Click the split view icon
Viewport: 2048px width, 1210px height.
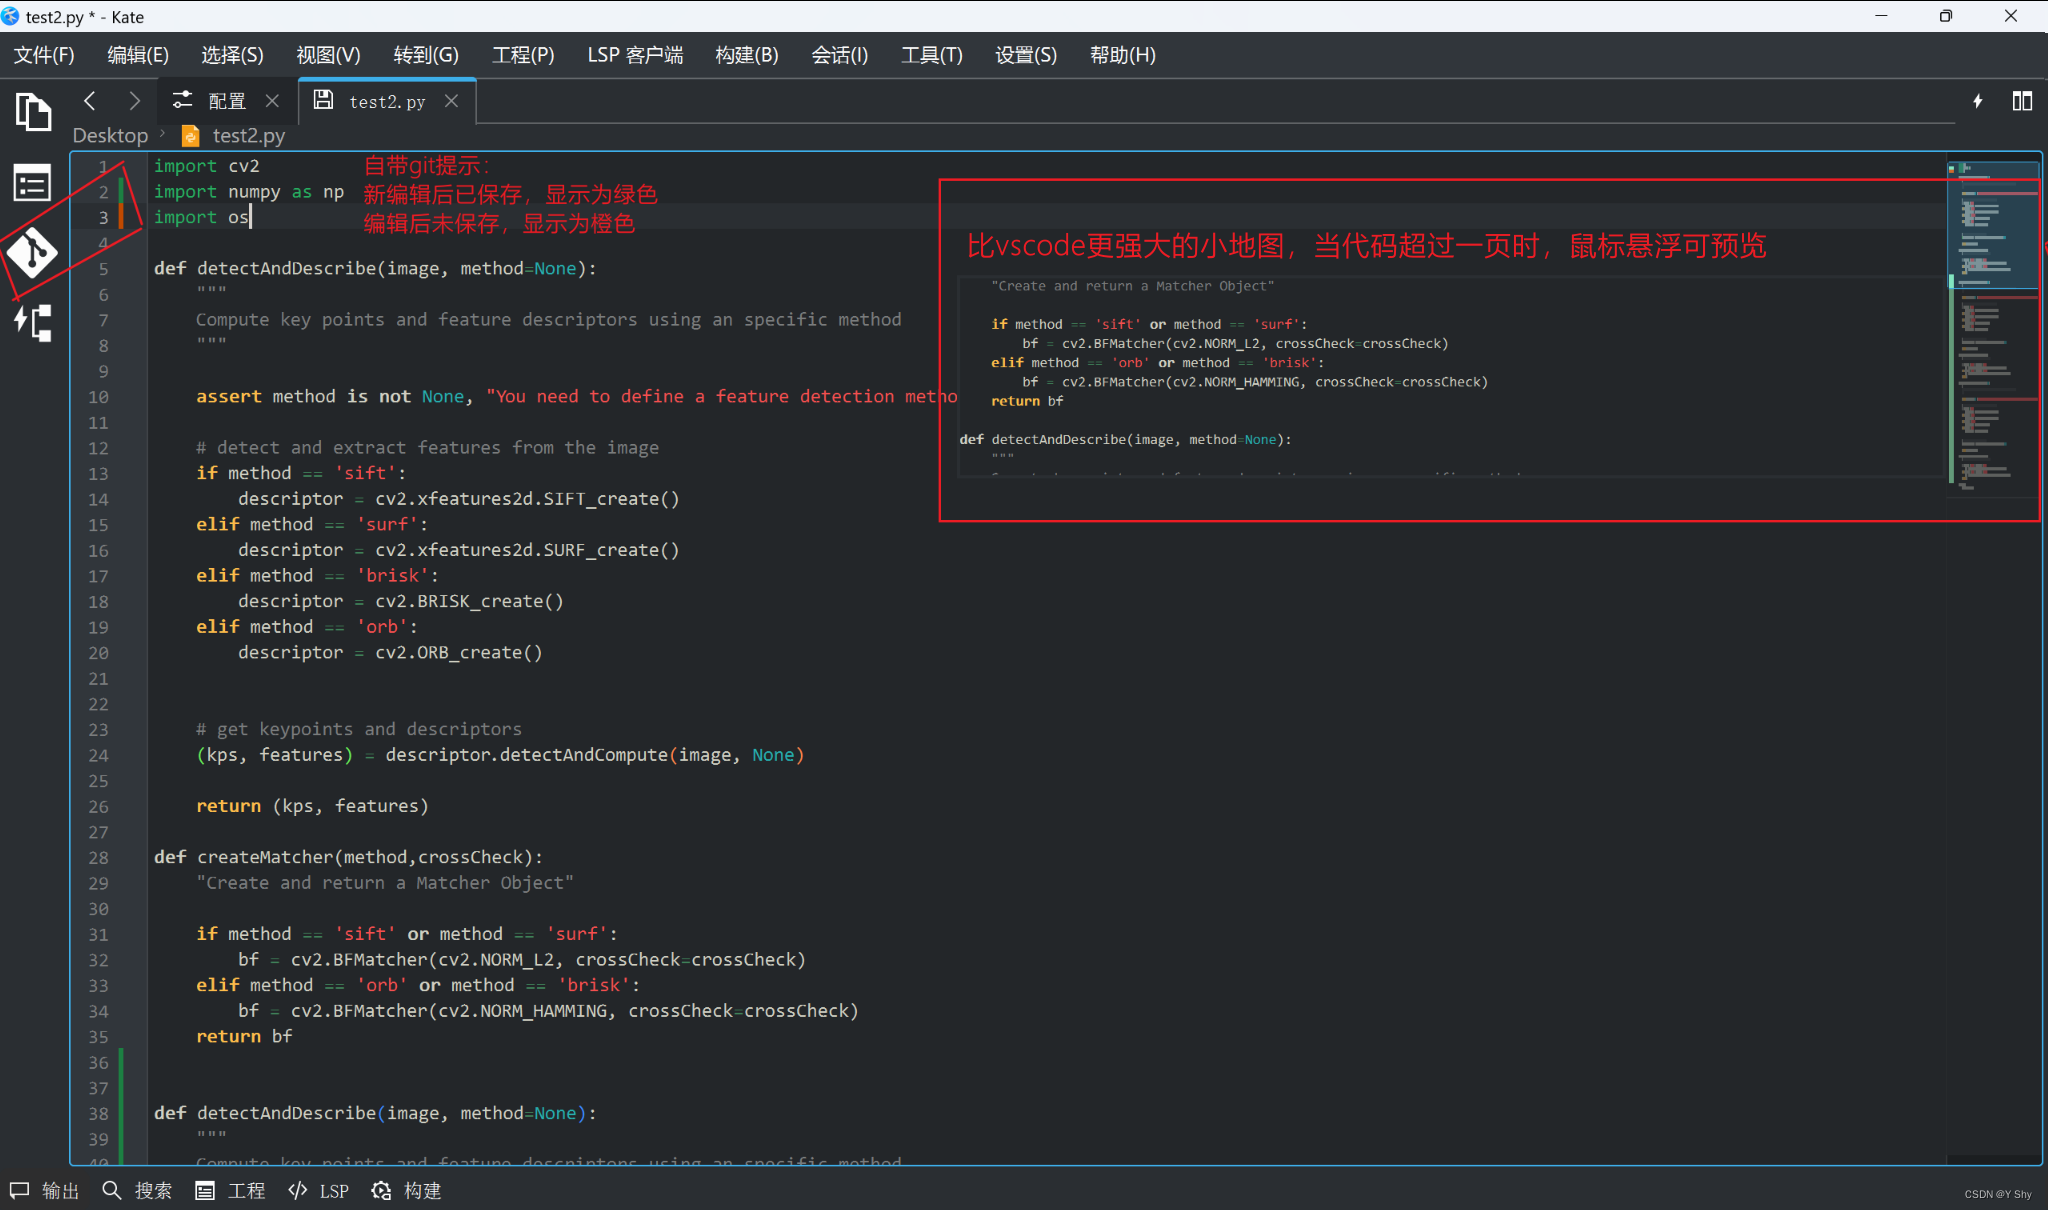click(x=2022, y=101)
